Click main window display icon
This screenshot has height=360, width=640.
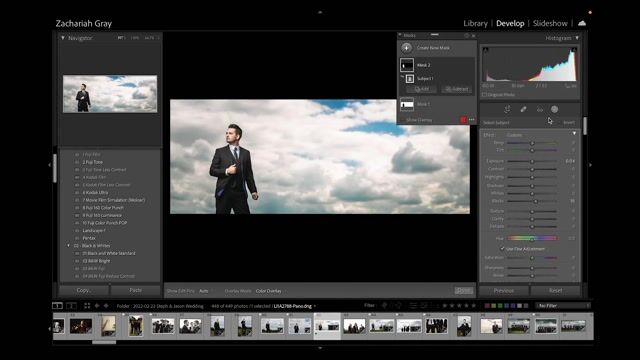[x=58, y=305]
